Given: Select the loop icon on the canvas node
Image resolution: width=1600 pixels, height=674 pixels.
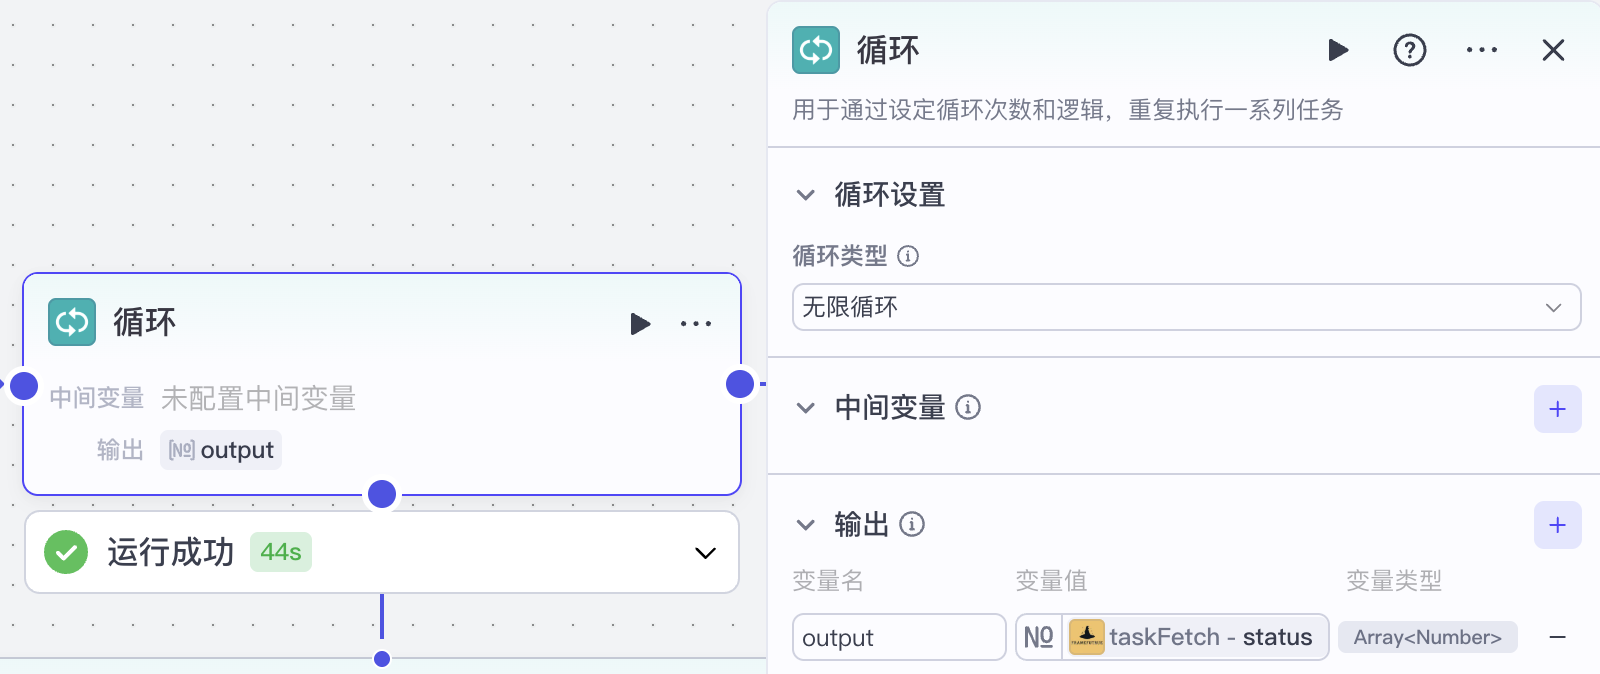Looking at the screenshot, I should click(x=71, y=322).
